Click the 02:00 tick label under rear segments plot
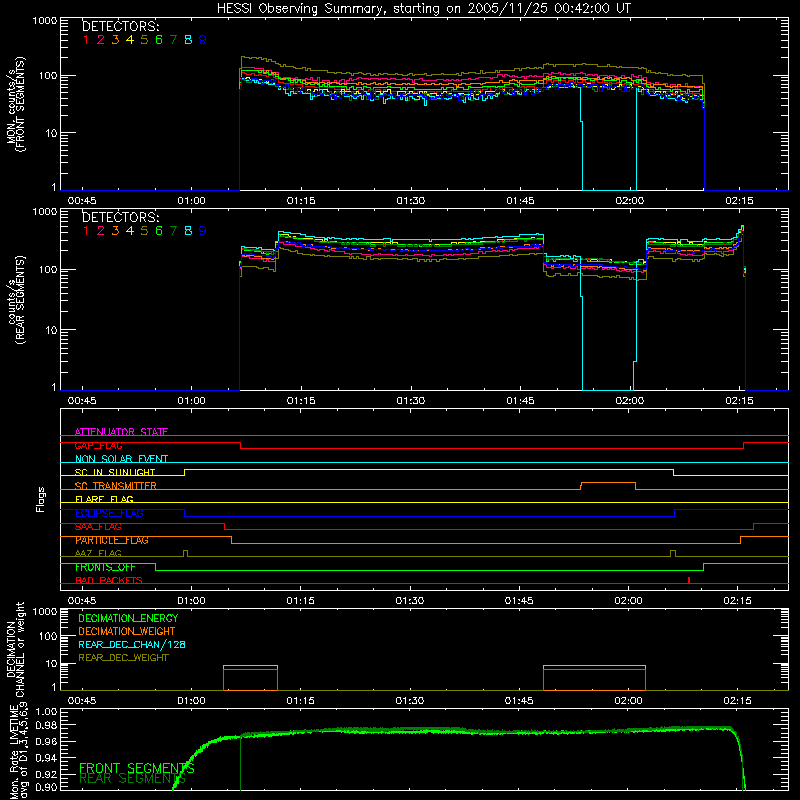 point(630,401)
